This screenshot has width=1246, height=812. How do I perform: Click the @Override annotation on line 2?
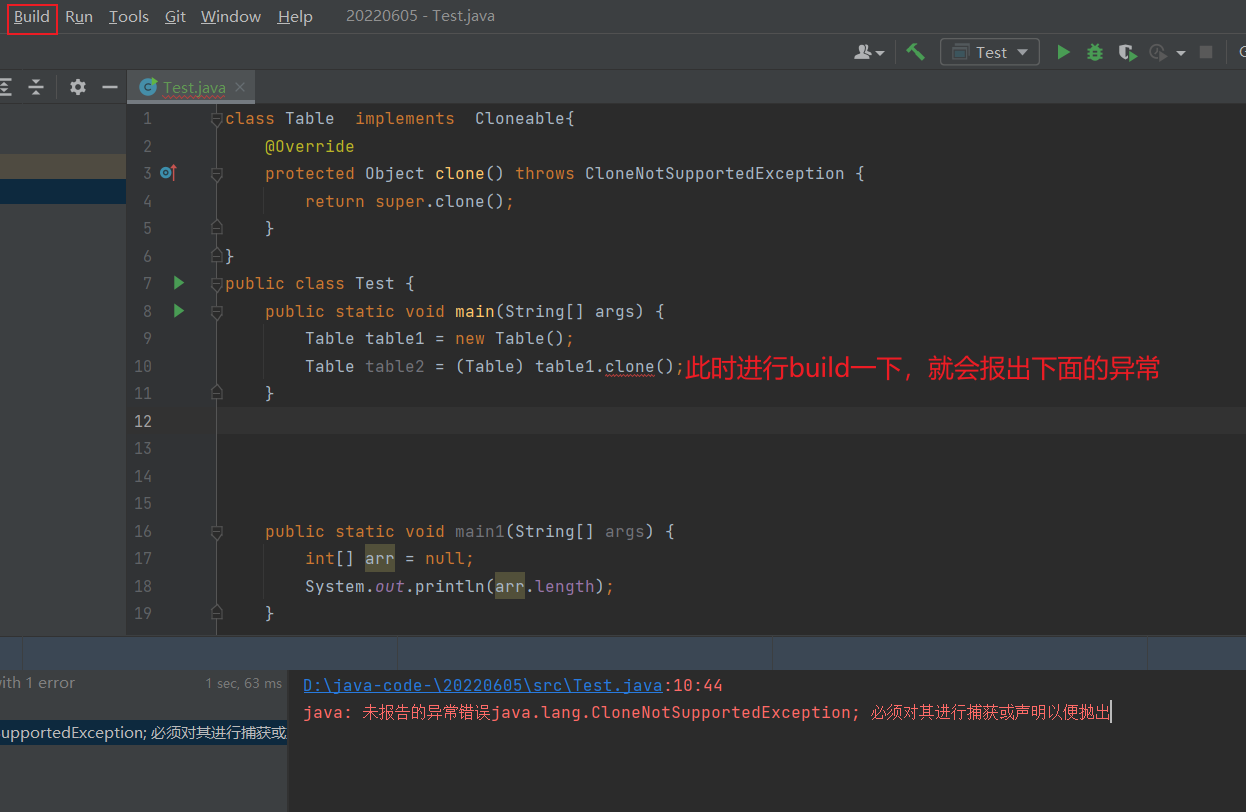point(309,147)
